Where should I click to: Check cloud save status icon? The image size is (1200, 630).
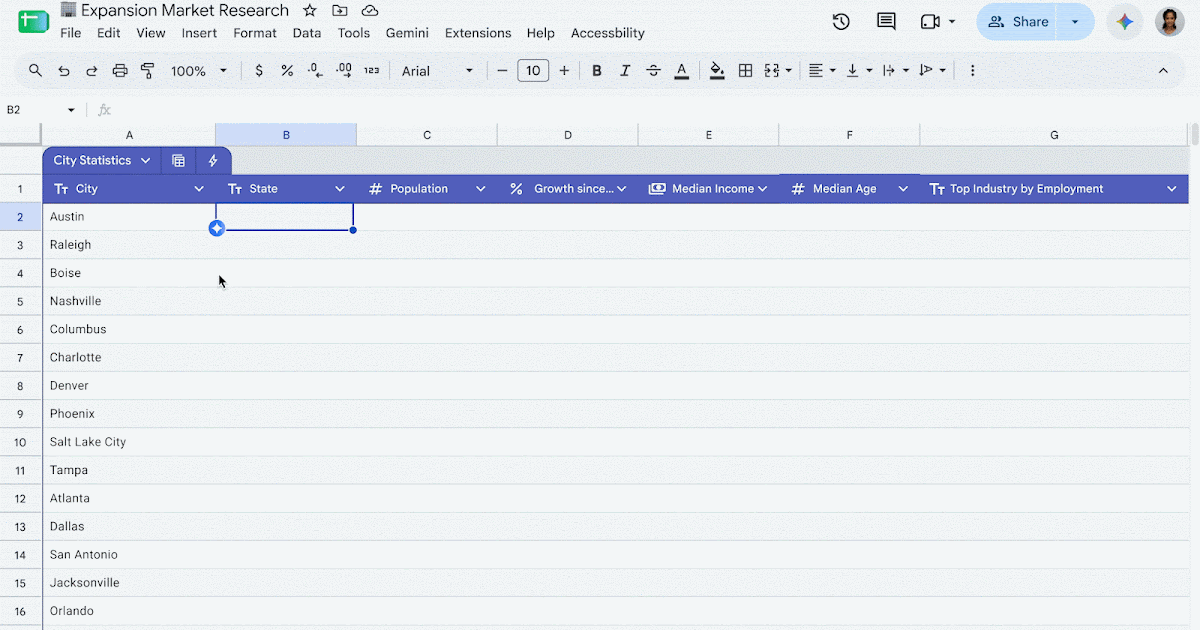(x=370, y=11)
